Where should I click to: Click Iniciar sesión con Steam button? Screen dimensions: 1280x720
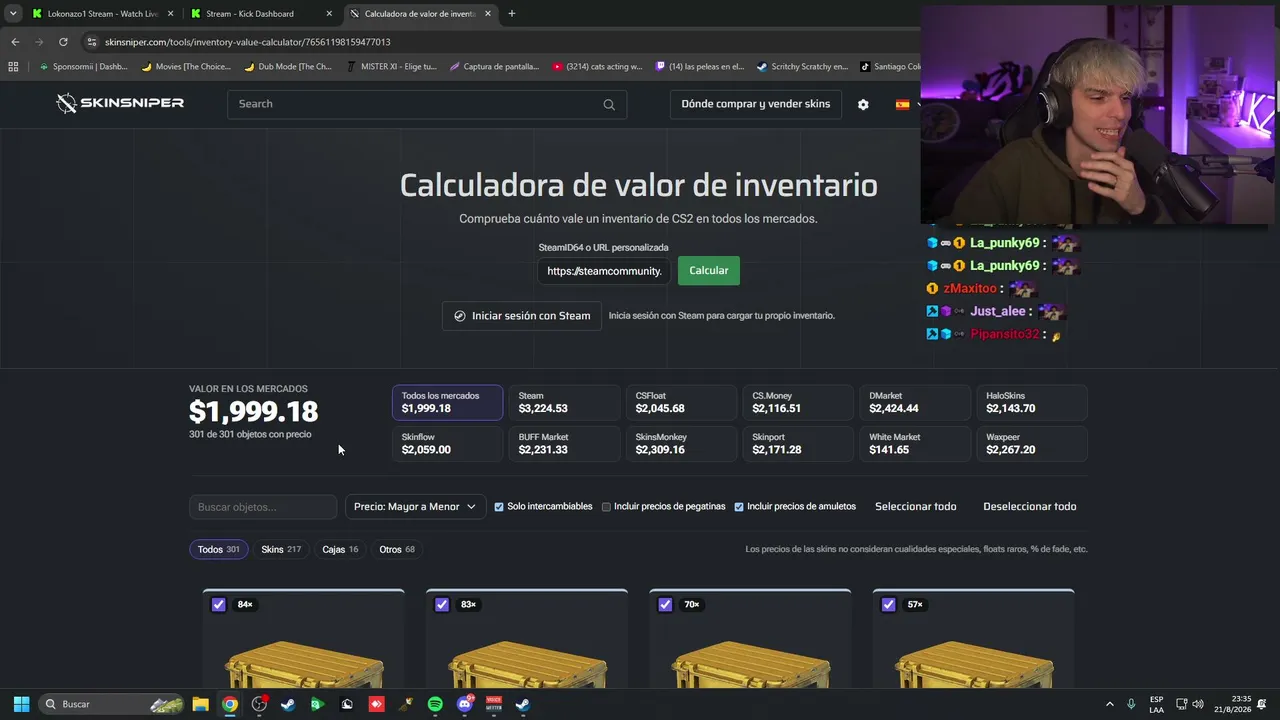(x=522, y=316)
